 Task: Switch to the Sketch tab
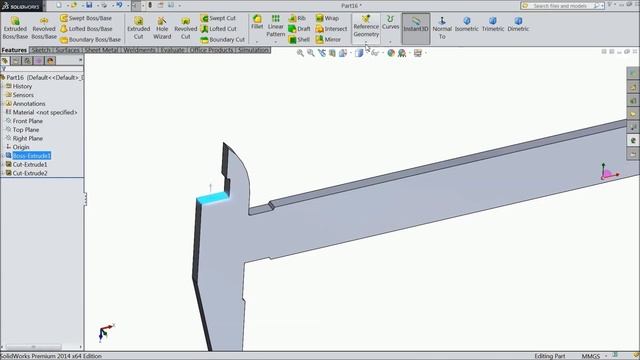pyautogui.click(x=41, y=50)
